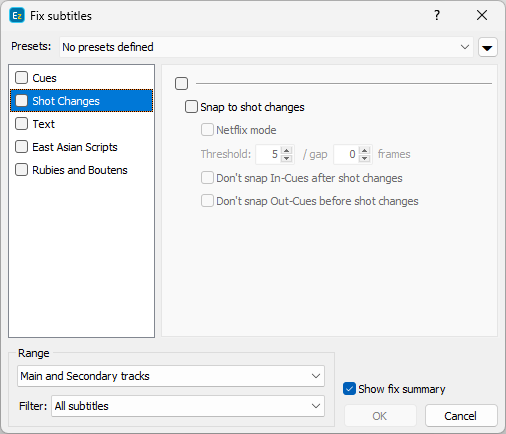Viewport: 506px width, 434px height.
Task: Increase the Threshold value with up arrow
Action: [287, 150]
